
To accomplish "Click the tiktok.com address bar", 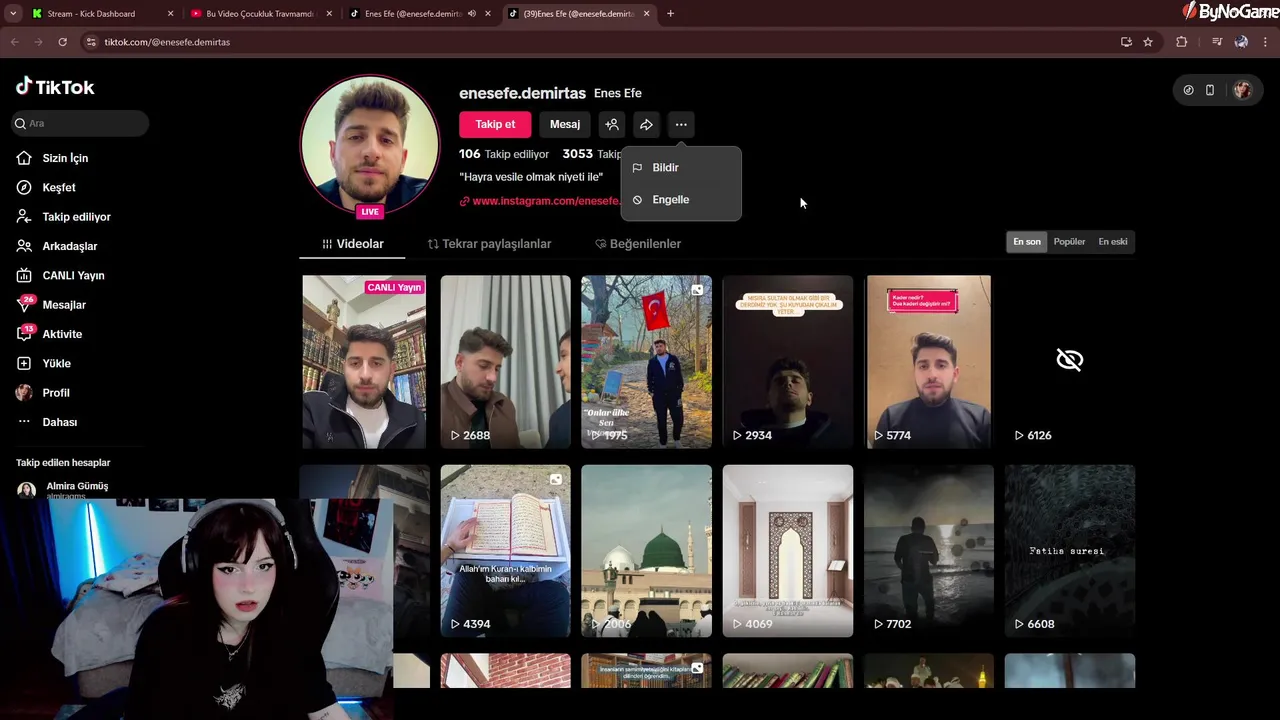I will [x=600, y=42].
